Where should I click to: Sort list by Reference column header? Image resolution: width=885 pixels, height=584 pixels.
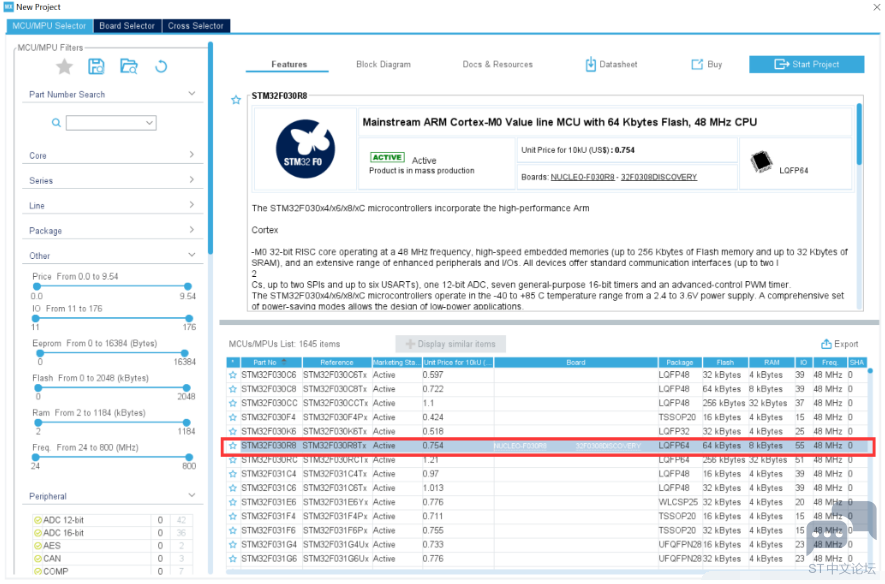pos(337,362)
